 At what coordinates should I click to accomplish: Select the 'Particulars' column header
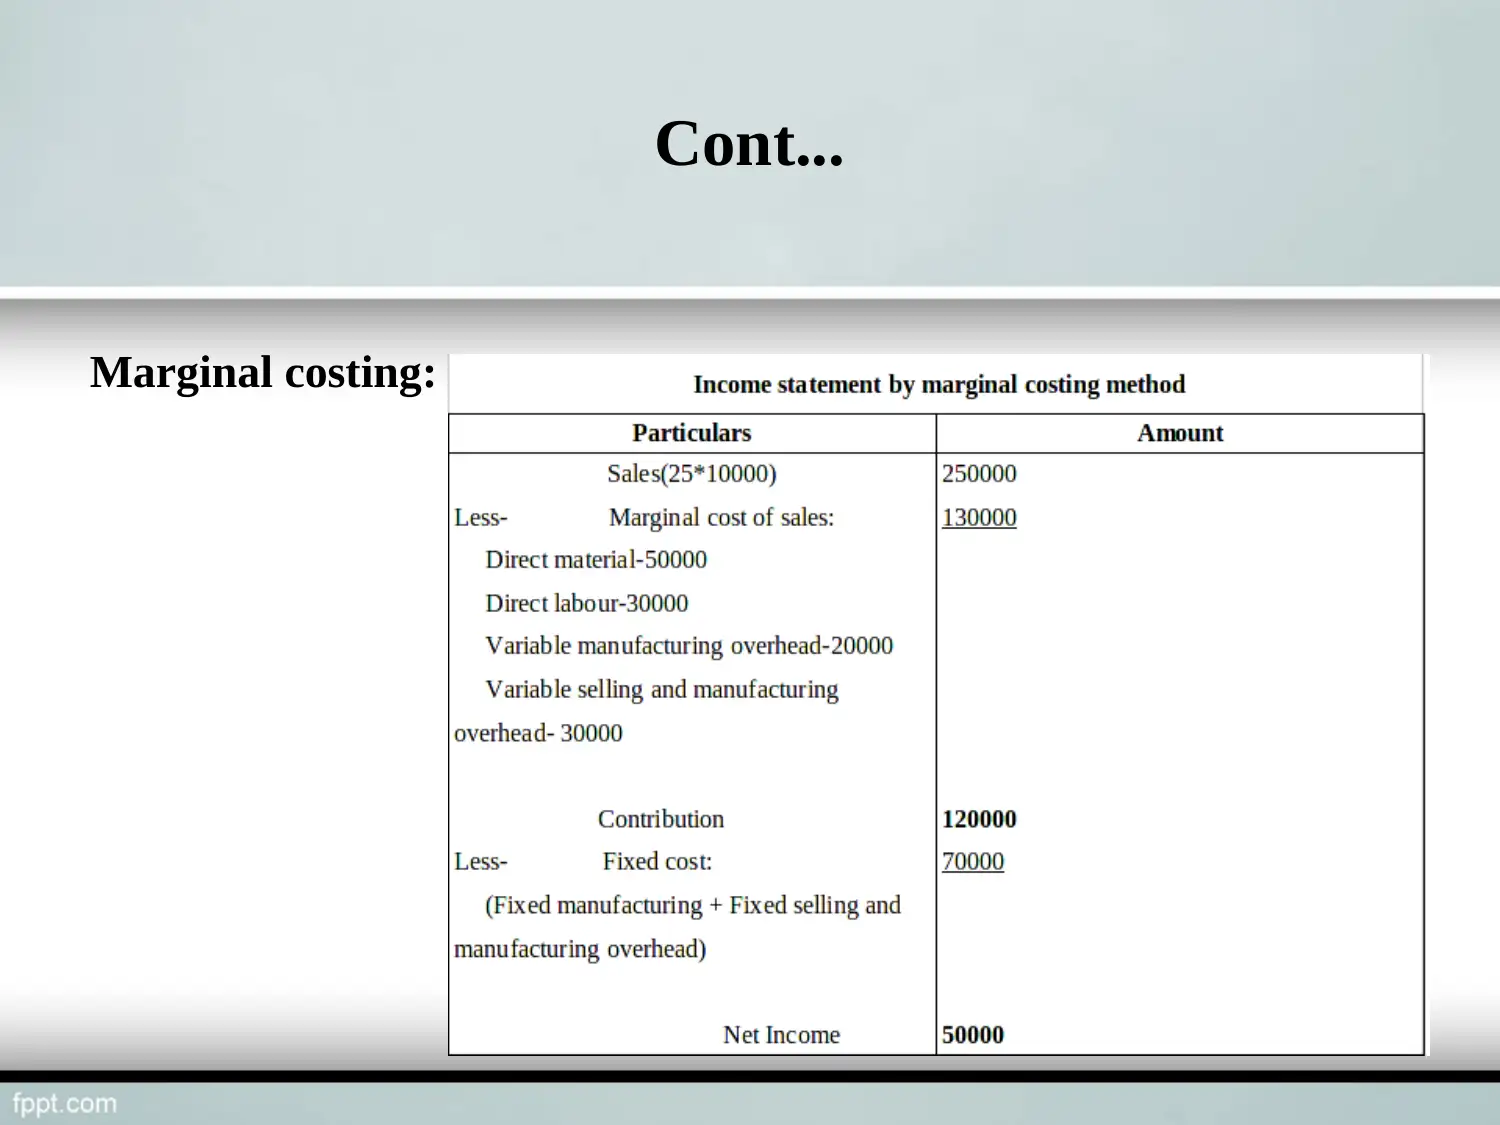click(691, 433)
